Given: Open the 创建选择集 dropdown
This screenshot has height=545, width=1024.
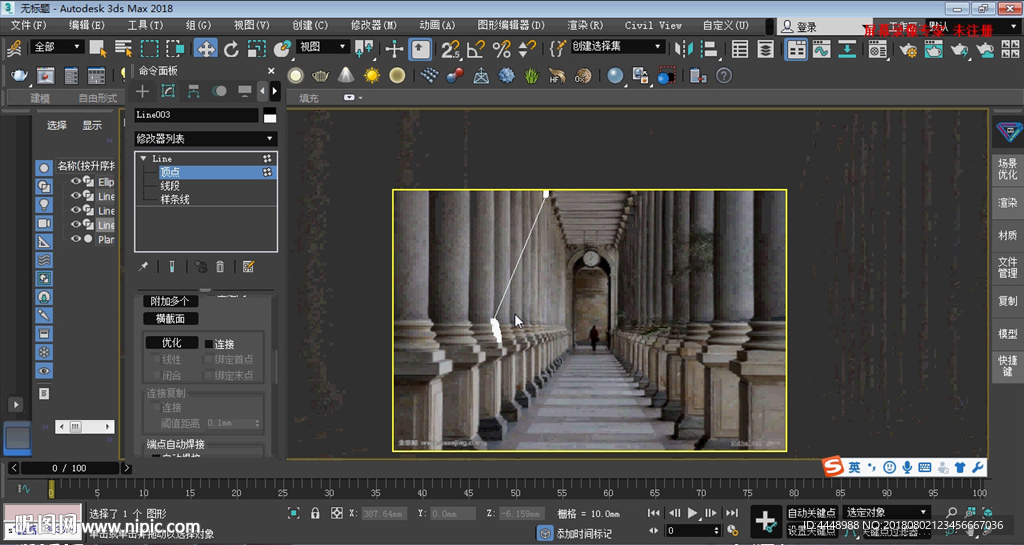Looking at the screenshot, I should tap(616, 46).
